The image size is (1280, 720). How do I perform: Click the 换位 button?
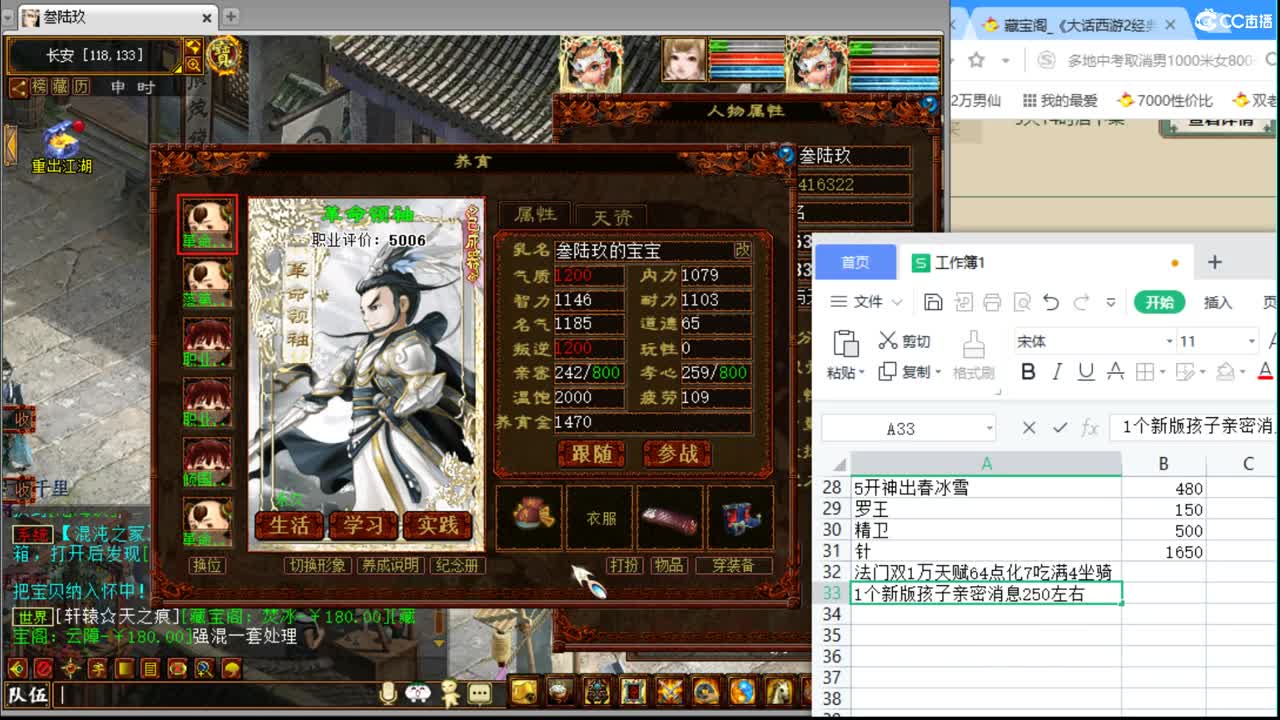207,565
